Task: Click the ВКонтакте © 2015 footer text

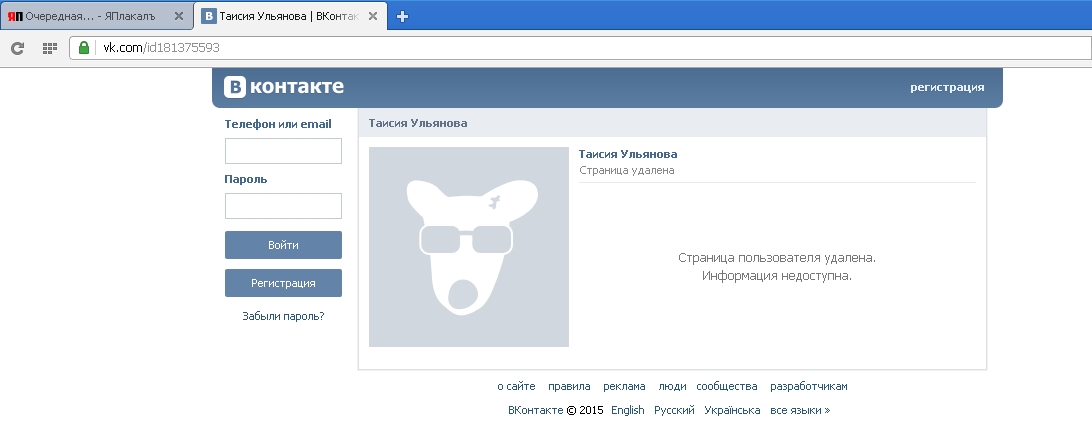Action: [555, 410]
